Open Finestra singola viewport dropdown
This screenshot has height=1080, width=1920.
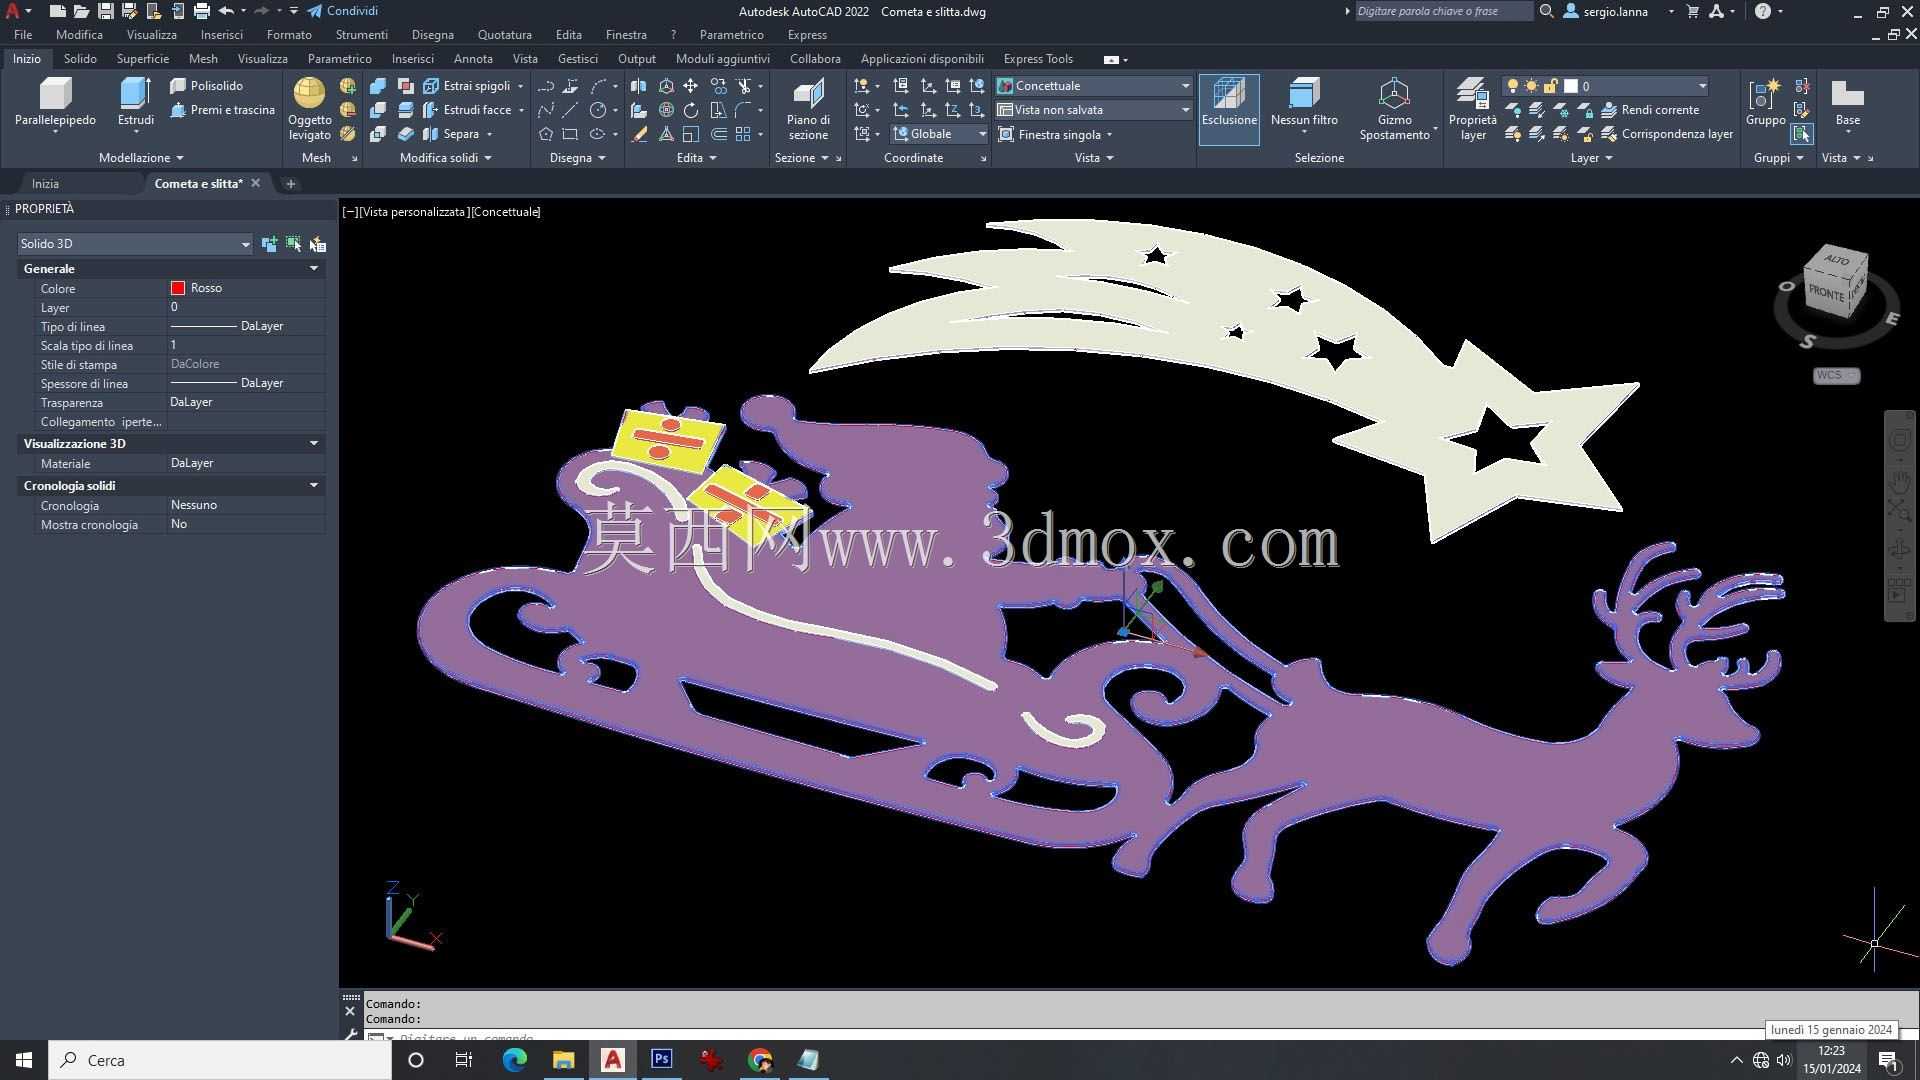click(1056, 134)
